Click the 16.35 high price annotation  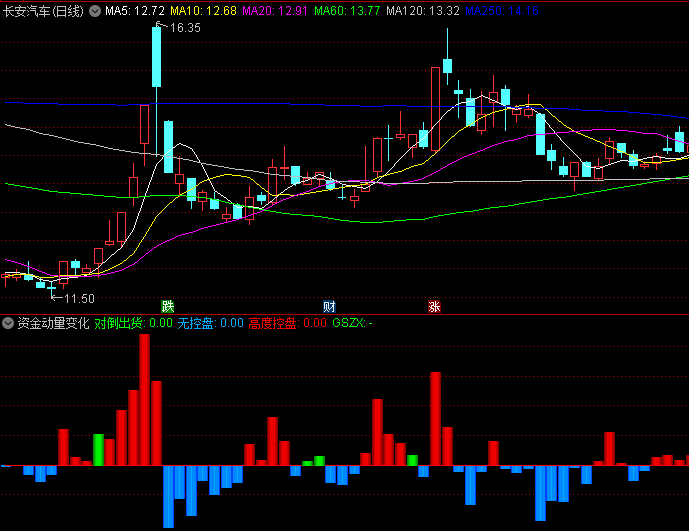185,28
